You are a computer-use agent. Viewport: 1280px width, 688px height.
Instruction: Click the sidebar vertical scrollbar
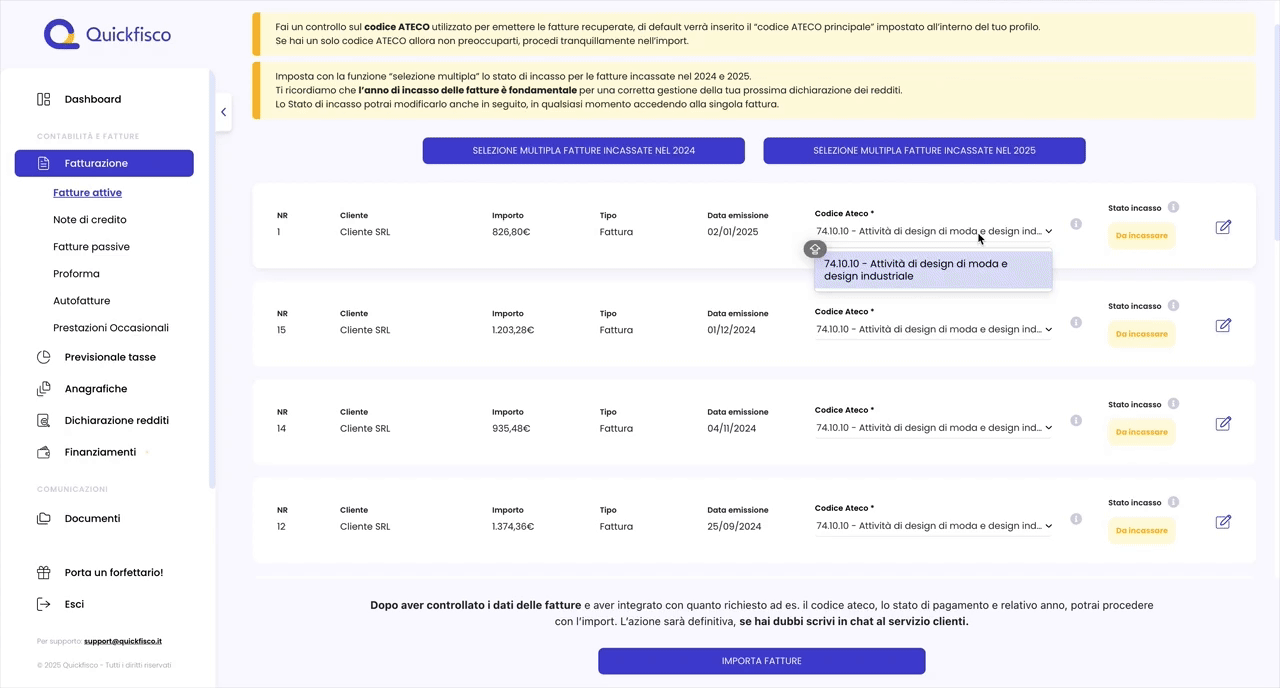pos(211,280)
